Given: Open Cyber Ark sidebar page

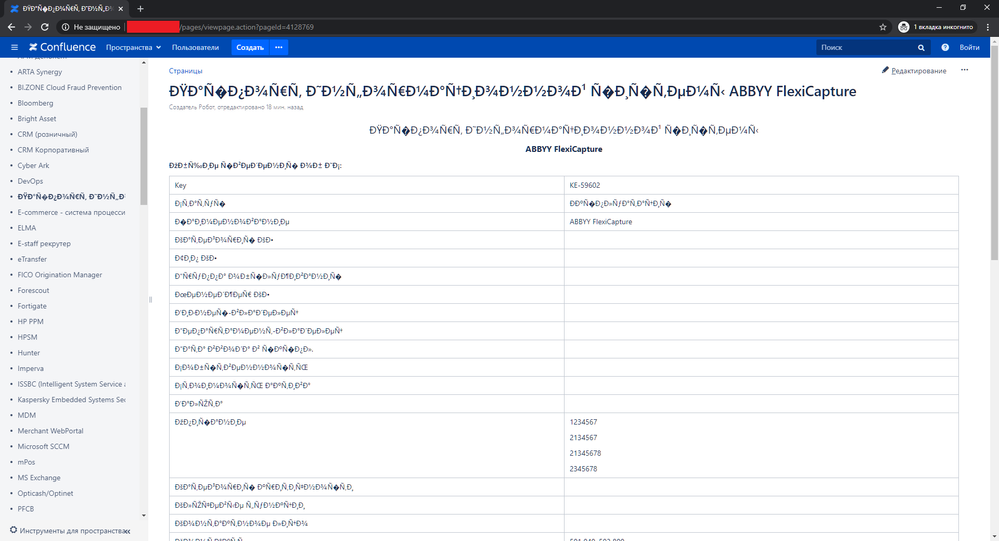Looking at the screenshot, I should [33, 166].
